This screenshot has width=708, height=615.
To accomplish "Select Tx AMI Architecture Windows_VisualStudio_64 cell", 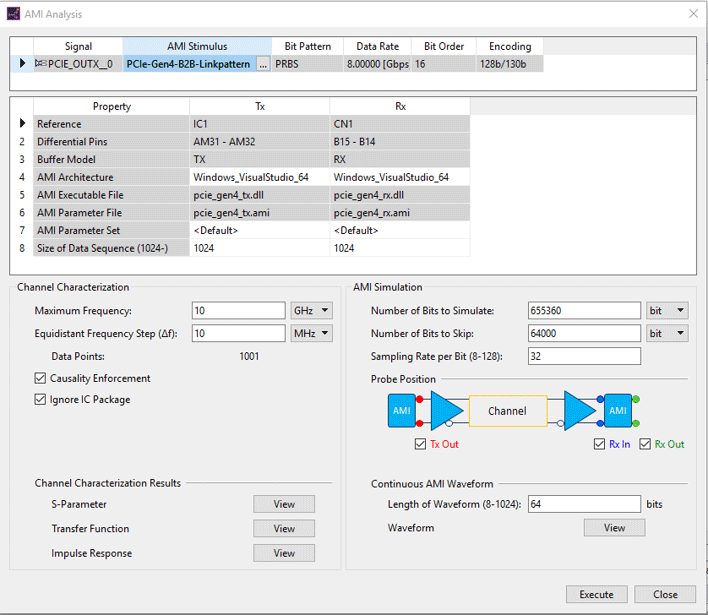I will point(260,177).
